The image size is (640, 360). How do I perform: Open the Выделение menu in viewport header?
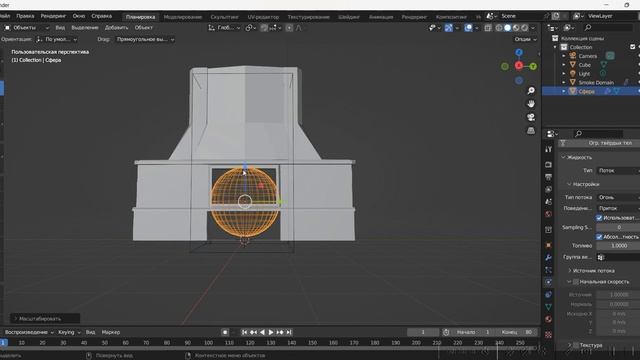[x=85, y=28]
